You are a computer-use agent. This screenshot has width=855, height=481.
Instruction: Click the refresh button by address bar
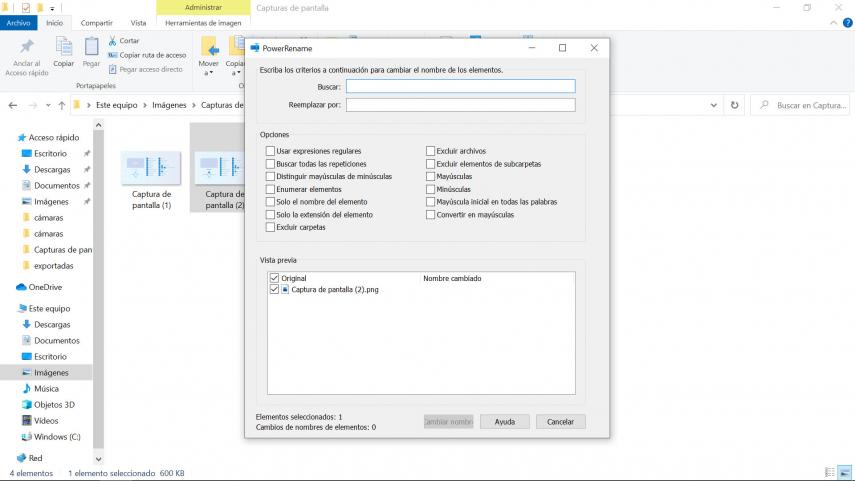point(734,105)
